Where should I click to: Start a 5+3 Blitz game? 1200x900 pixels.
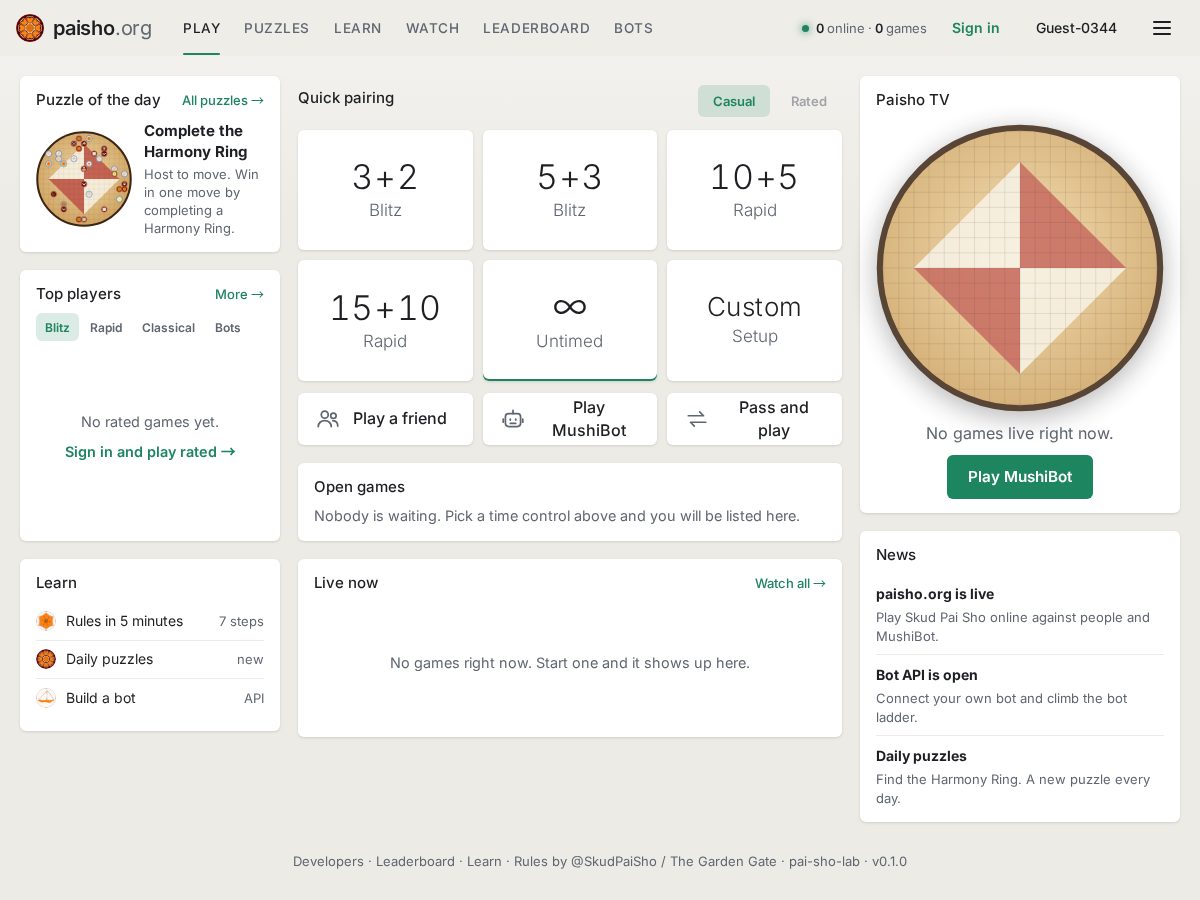click(570, 190)
